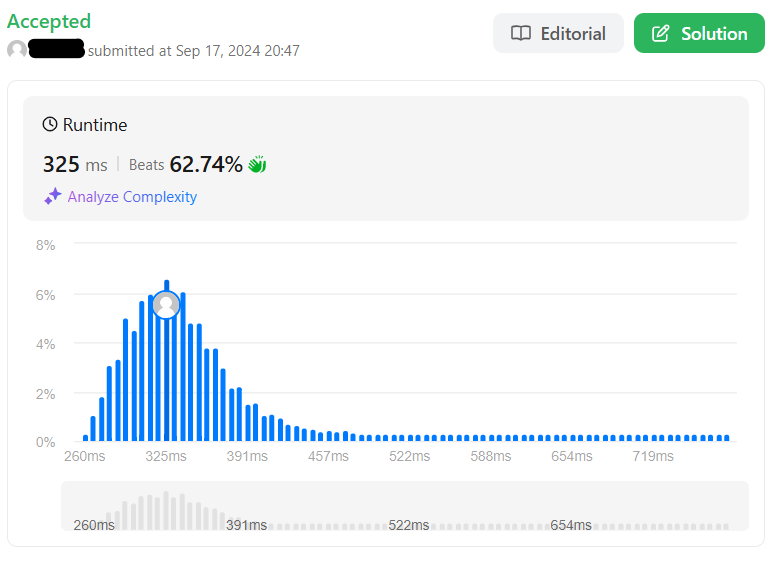Click the 'submitted at Sep 17, 2024 20:47' text
The width and height of the screenshot is (776, 562).
coord(194,50)
